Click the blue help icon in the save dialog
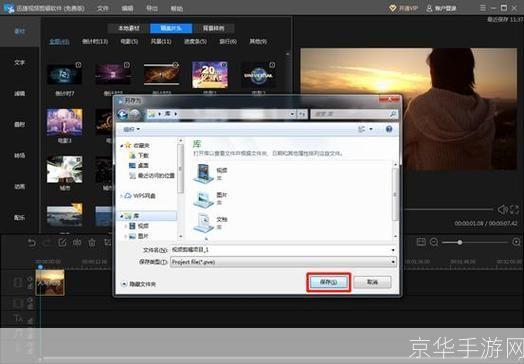Viewport: 524px width, 364px height. [389, 129]
